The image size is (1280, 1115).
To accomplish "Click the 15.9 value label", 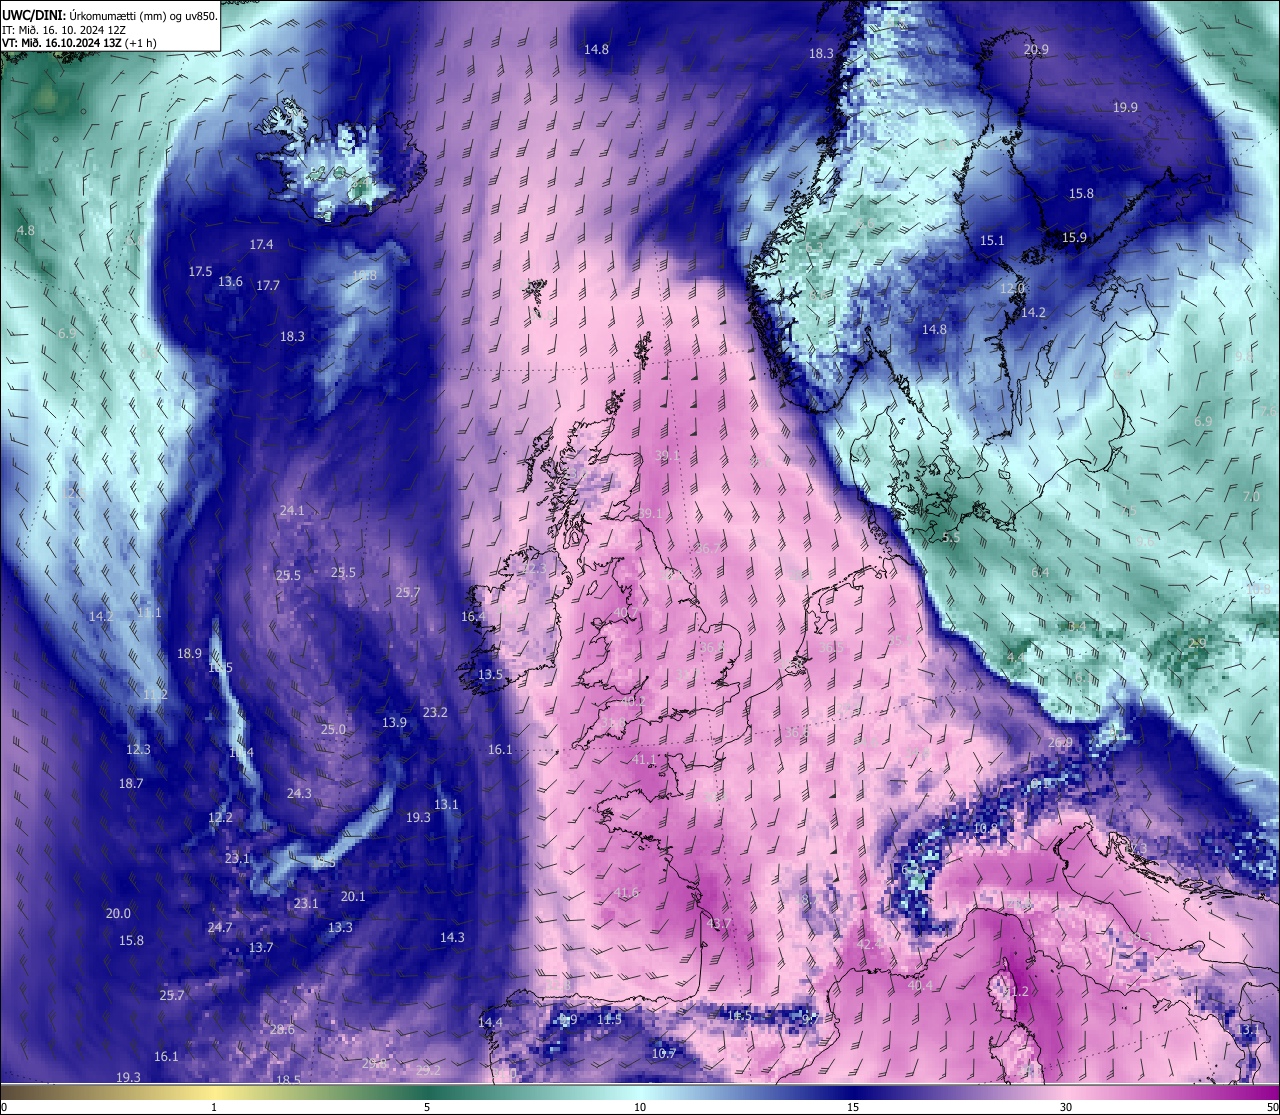I will 1074,237.
